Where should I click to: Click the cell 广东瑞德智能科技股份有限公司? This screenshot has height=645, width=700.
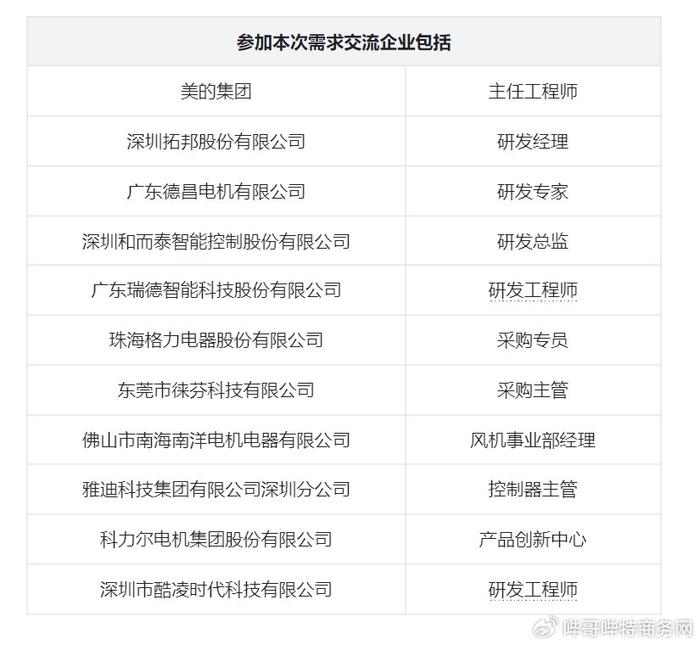click(x=216, y=290)
